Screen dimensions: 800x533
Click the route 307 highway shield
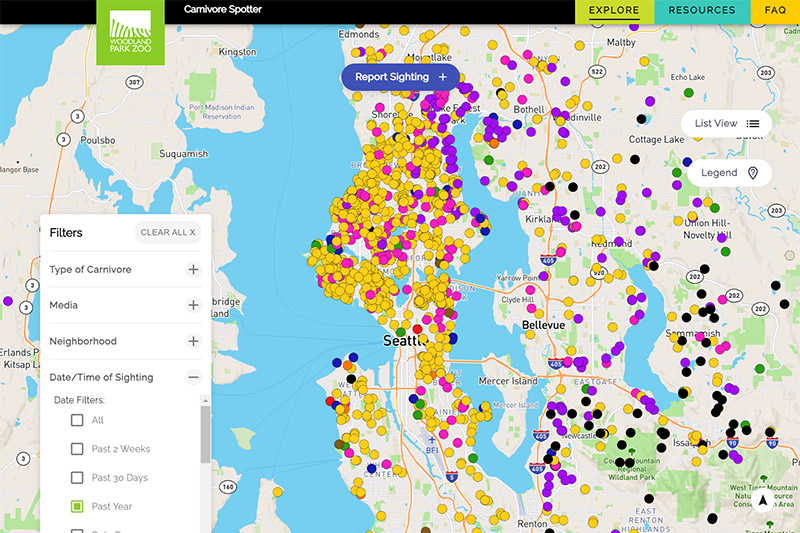134,82
